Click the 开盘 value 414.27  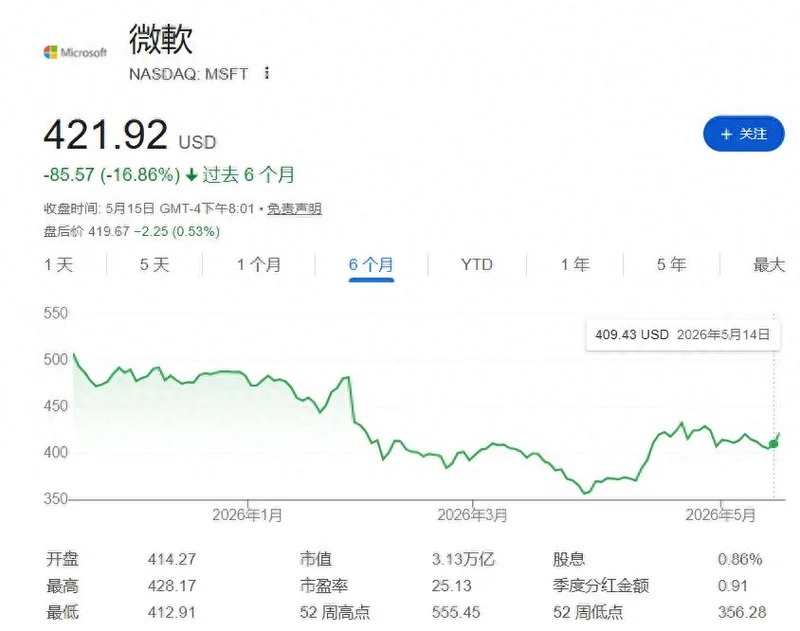[x=172, y=559]
